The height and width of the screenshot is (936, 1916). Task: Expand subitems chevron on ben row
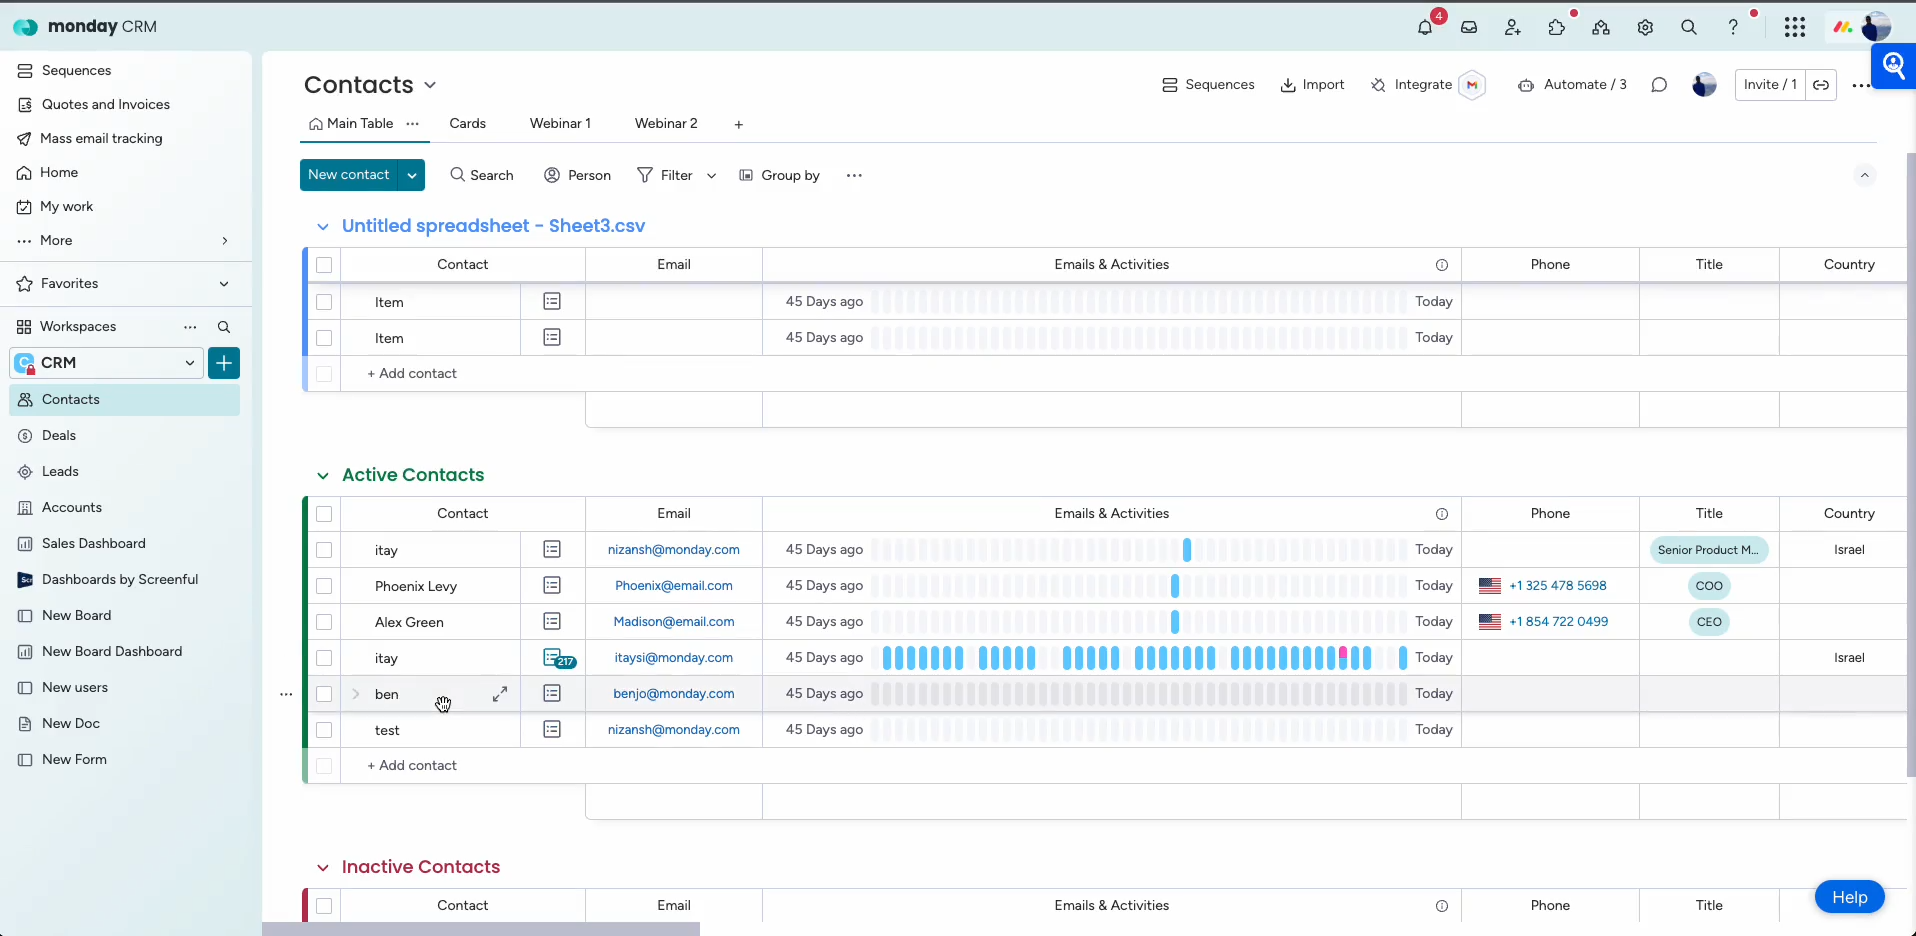tap(356, 694)
